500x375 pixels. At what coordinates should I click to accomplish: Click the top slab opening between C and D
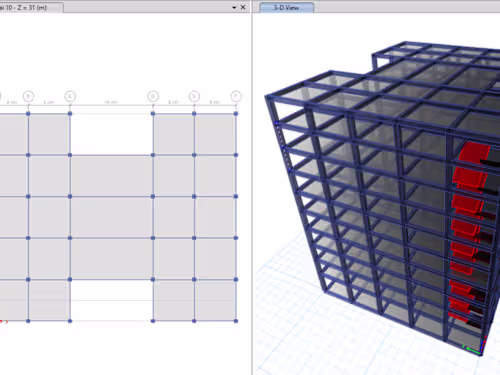(x=112, y=134)
